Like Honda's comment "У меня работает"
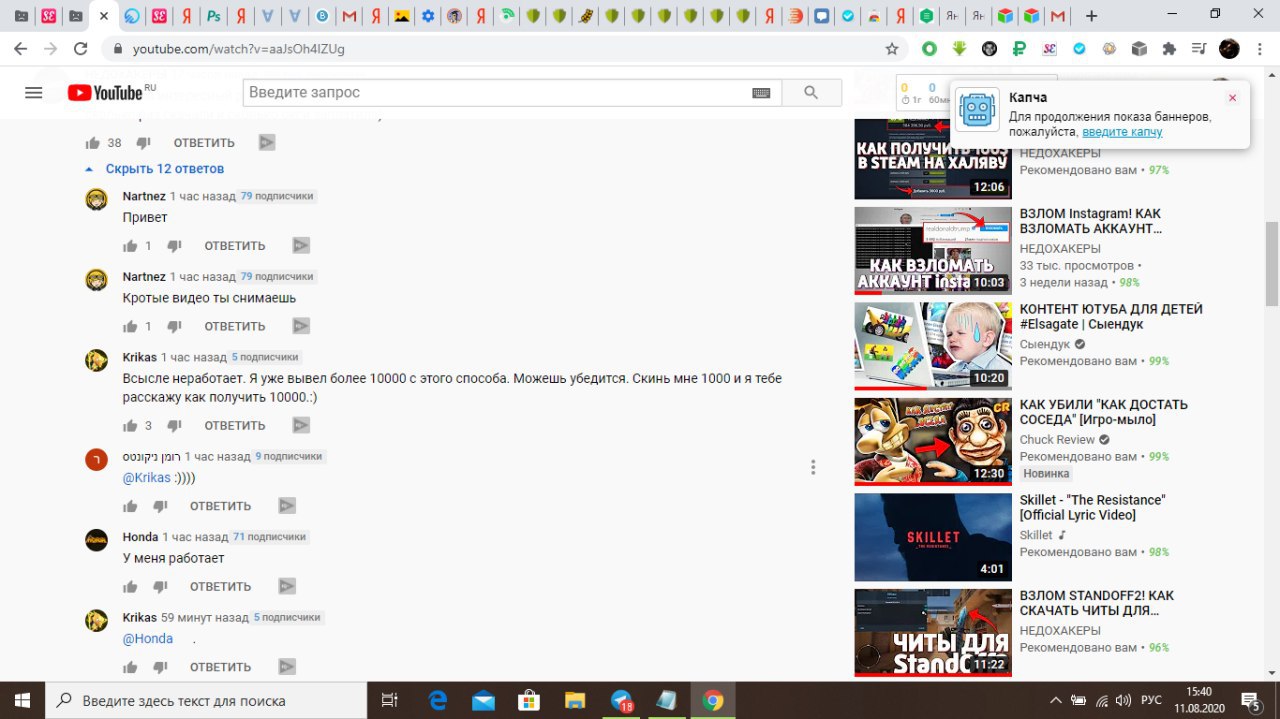The width and height of the screenshot is (1280, 719). click(x=130, y=586)
